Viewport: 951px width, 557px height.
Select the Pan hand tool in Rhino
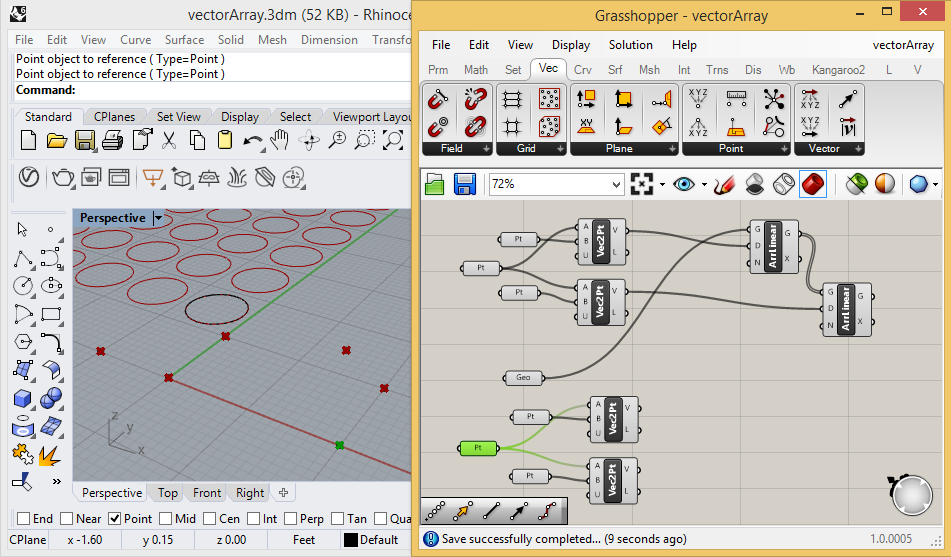(x=281, y=141)
